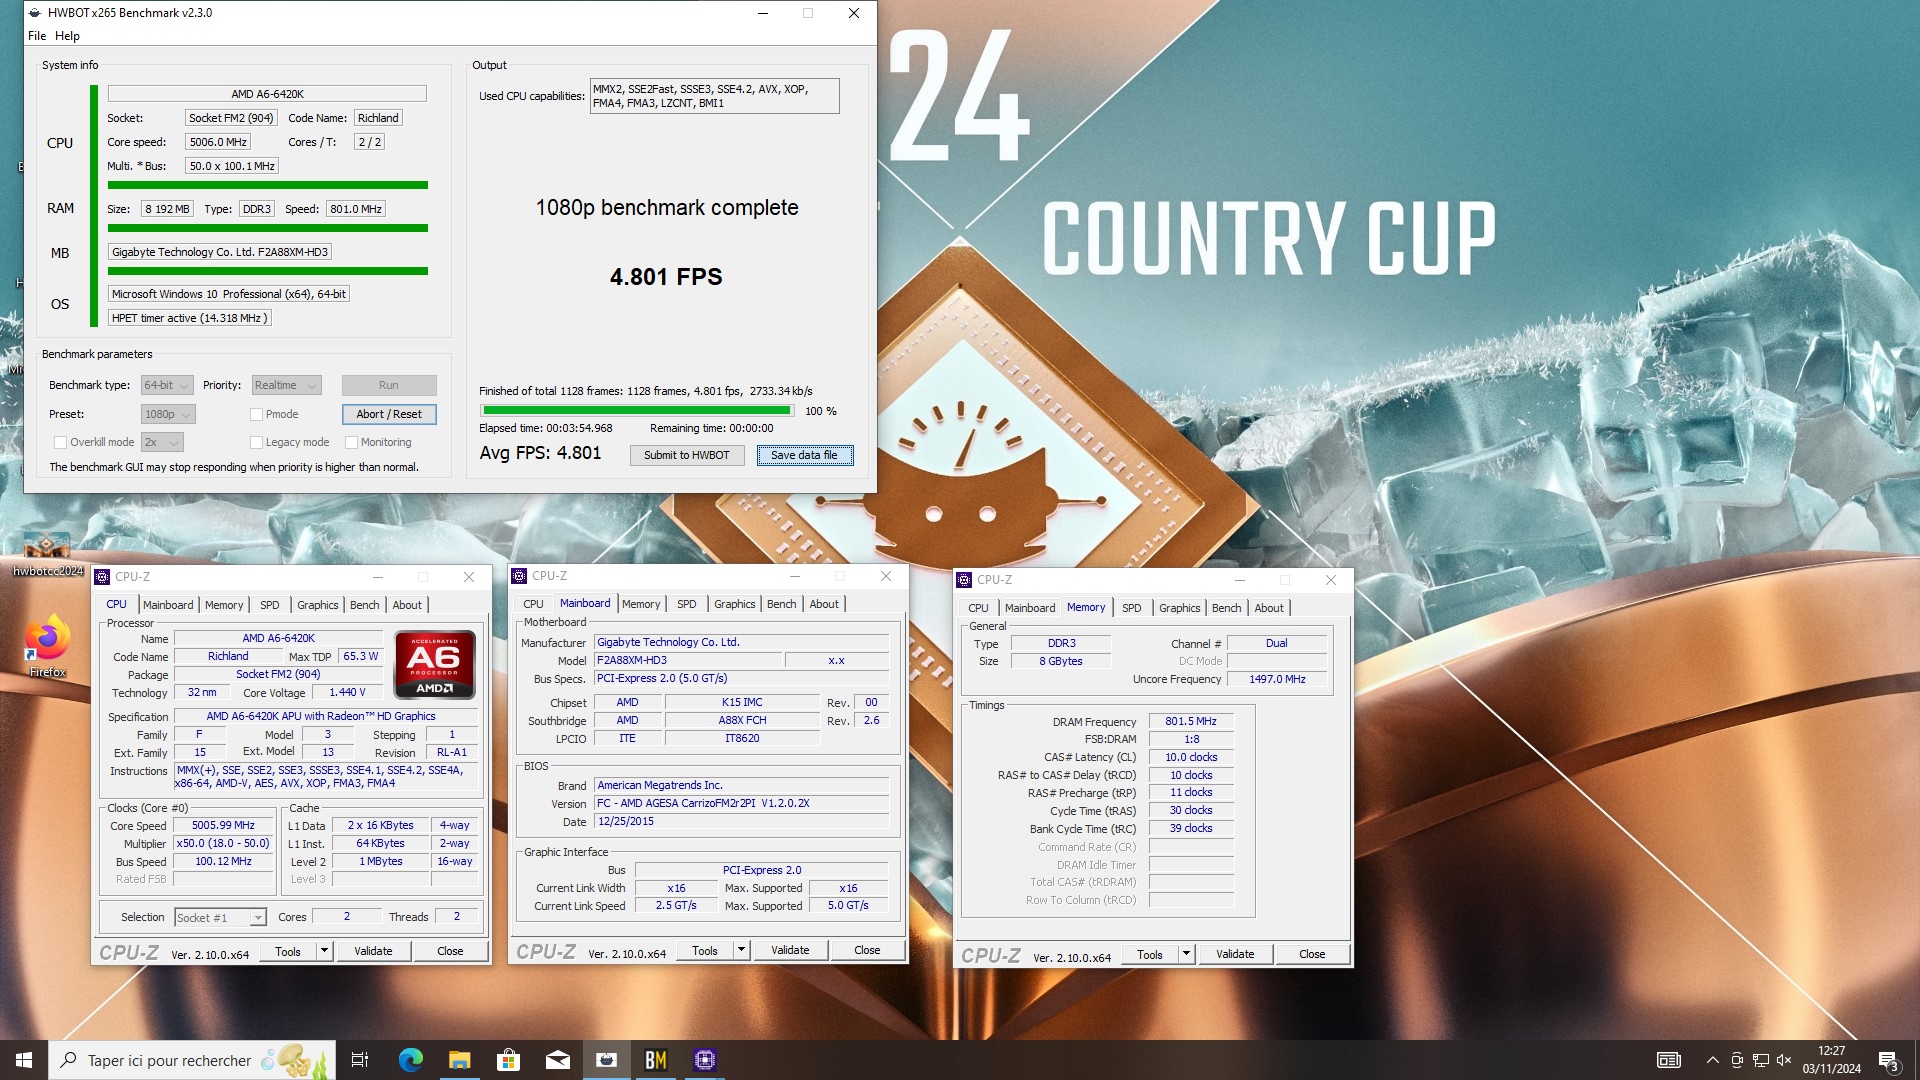The width and height of the screenshot is (1920, 1080).
Task: Open Microsoft Store from the taskbar
Action: [508, 1060]
